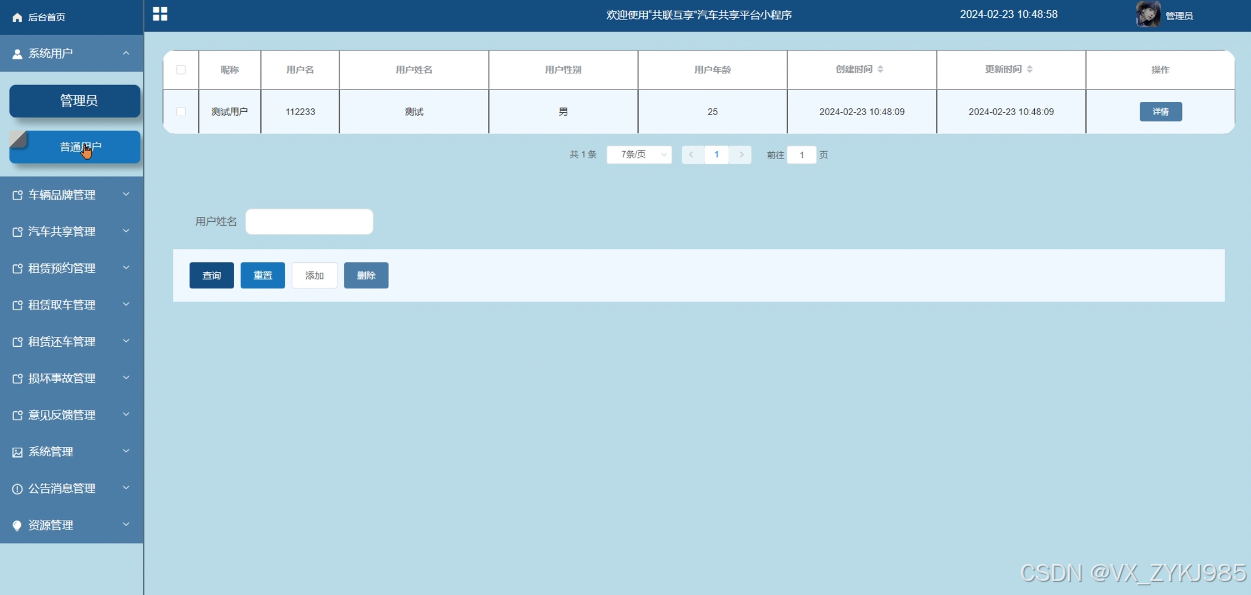
Task: Open the 7条/页 page size dropdown
Action: tap(639, 155)
